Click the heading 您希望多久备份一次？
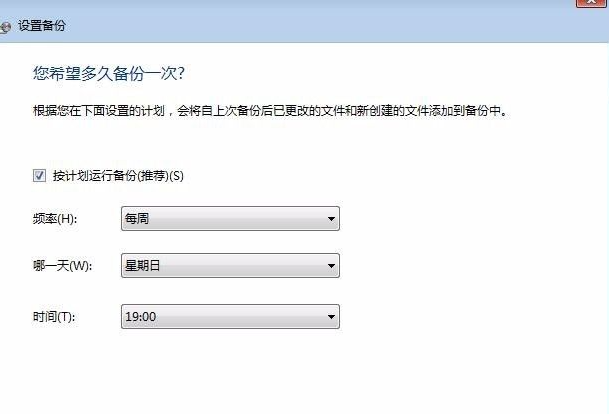This screenshot has width=609, height=414. point(111,74)
